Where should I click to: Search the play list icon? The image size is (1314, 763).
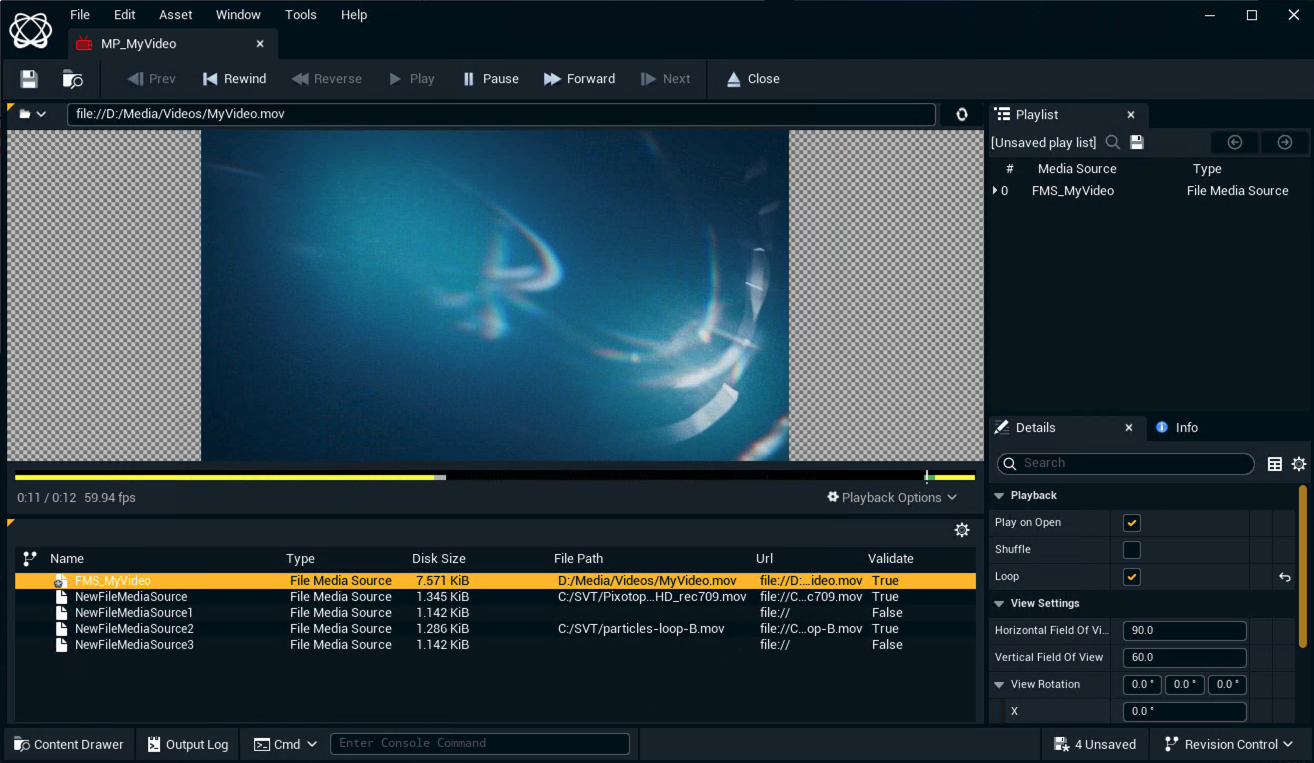point(1112,143)
